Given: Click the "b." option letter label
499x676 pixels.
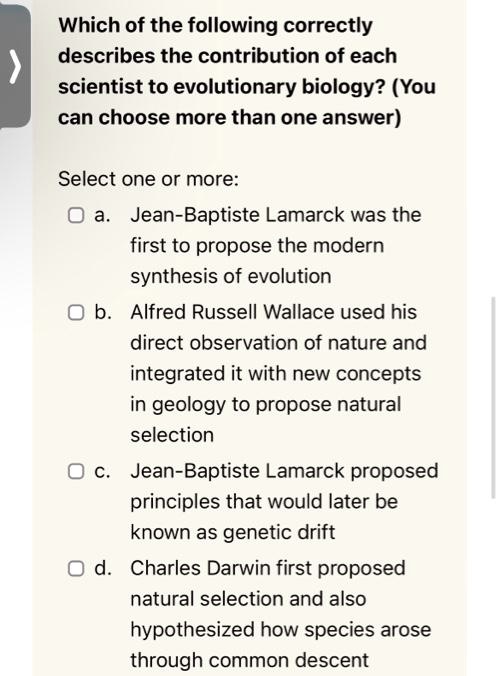Looking at the screenshot, I should pos(103,313).
